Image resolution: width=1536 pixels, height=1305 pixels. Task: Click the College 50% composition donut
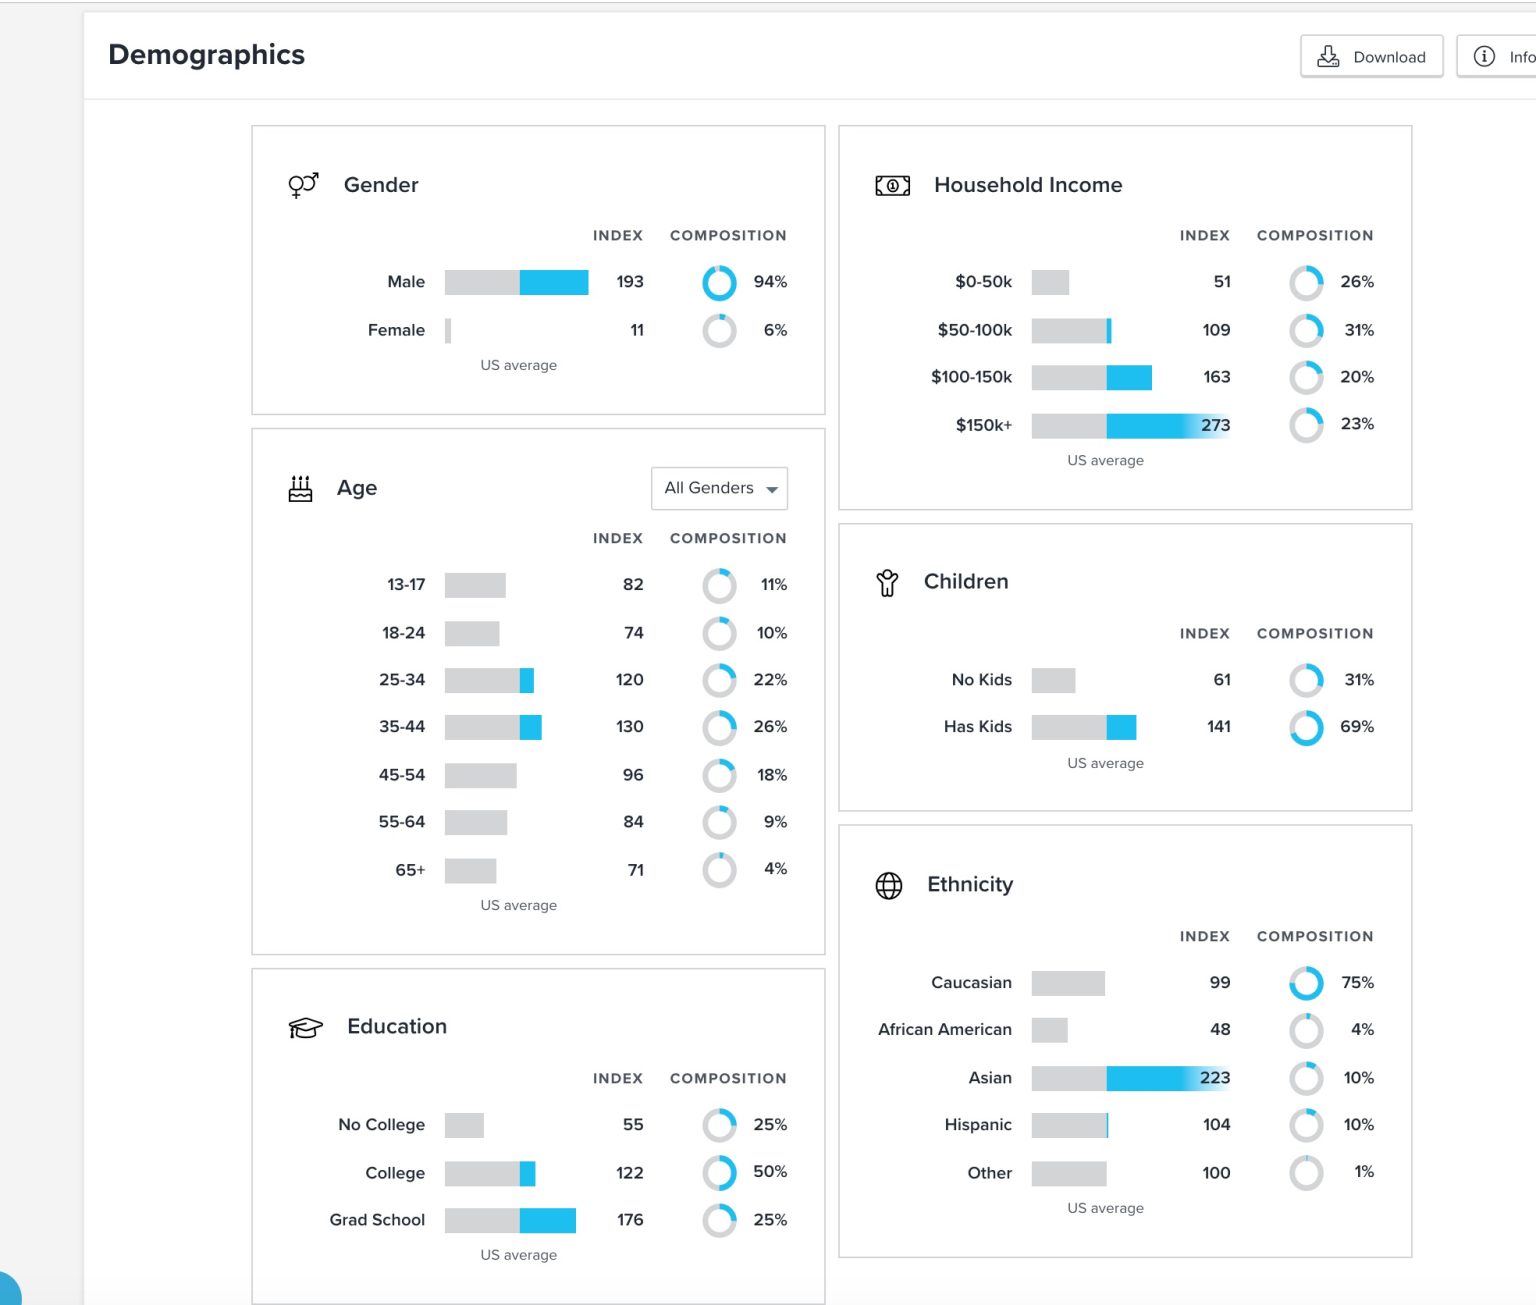pyautogui.click(x=719, y=1173)
